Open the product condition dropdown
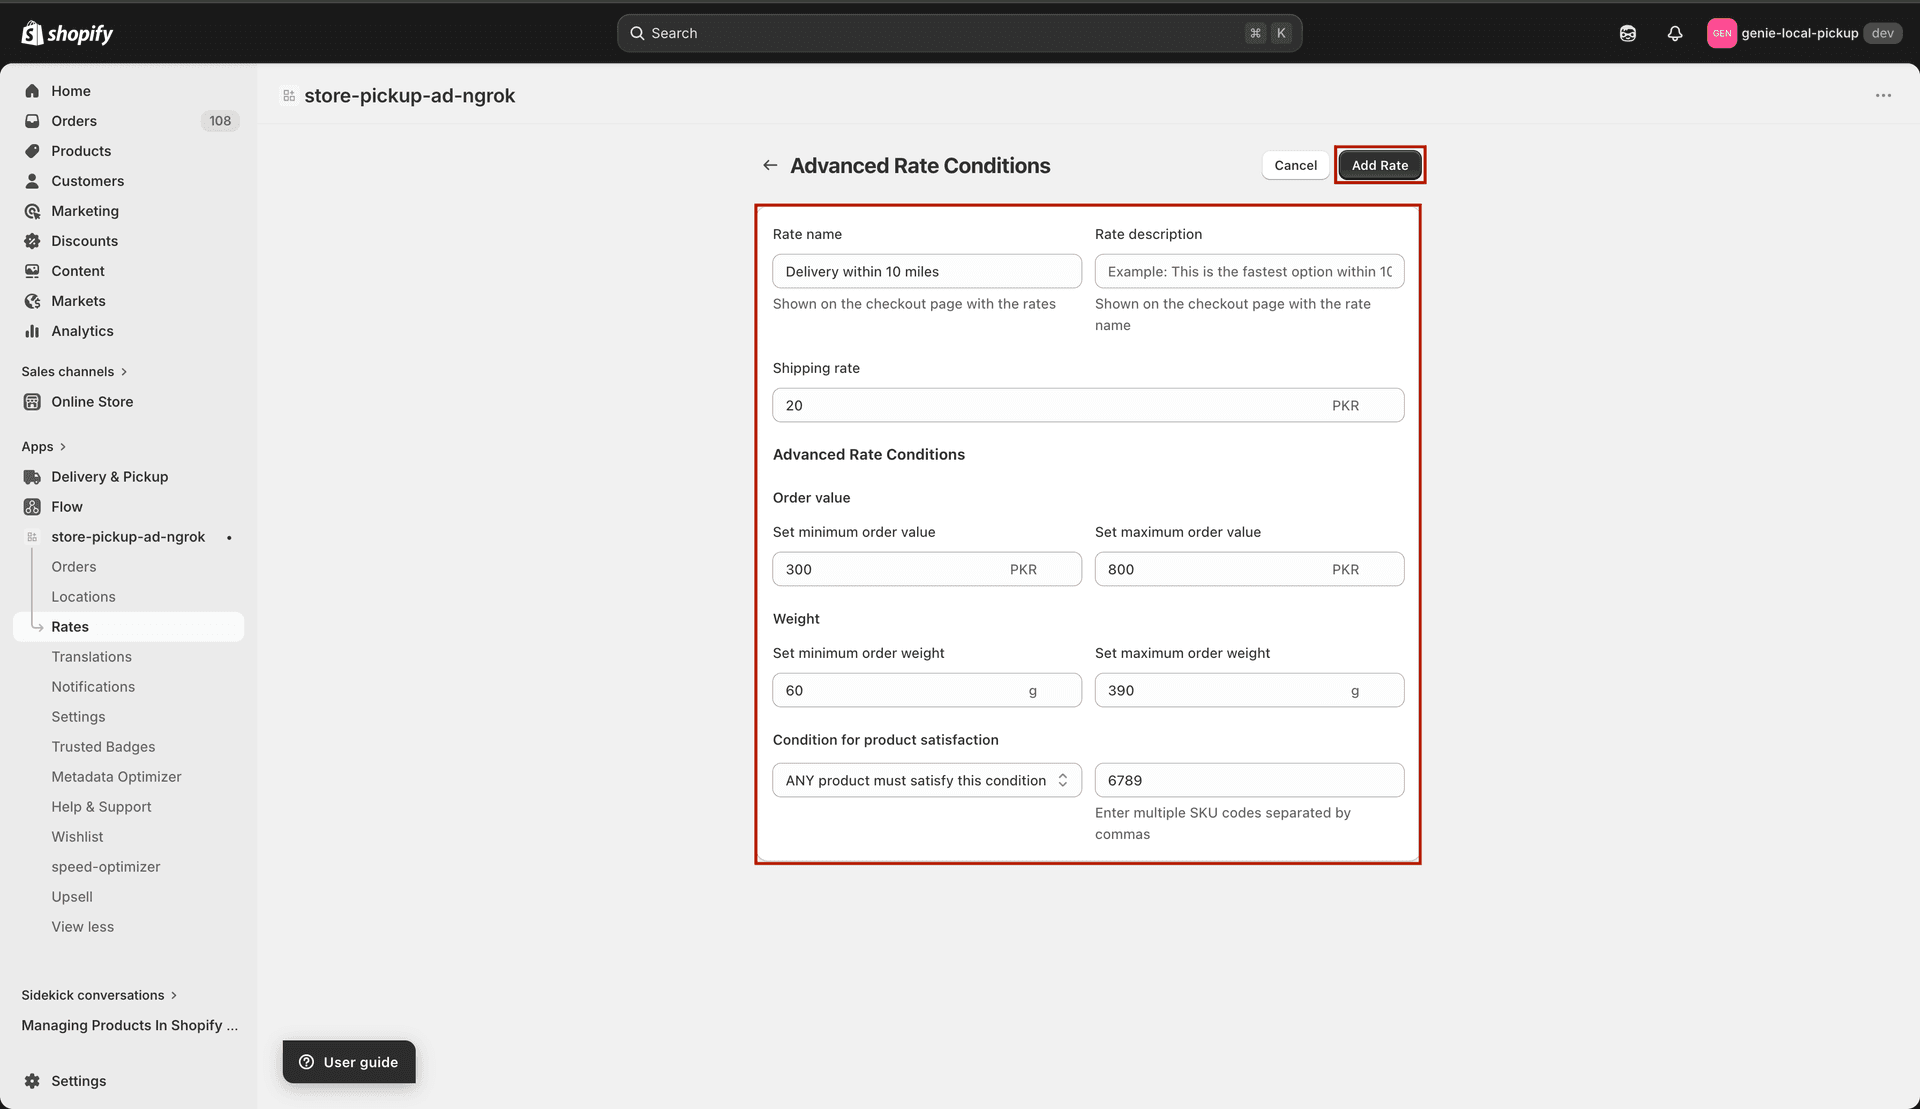The width and height of the screenshot is (1920, 1109). pos(927,780)
